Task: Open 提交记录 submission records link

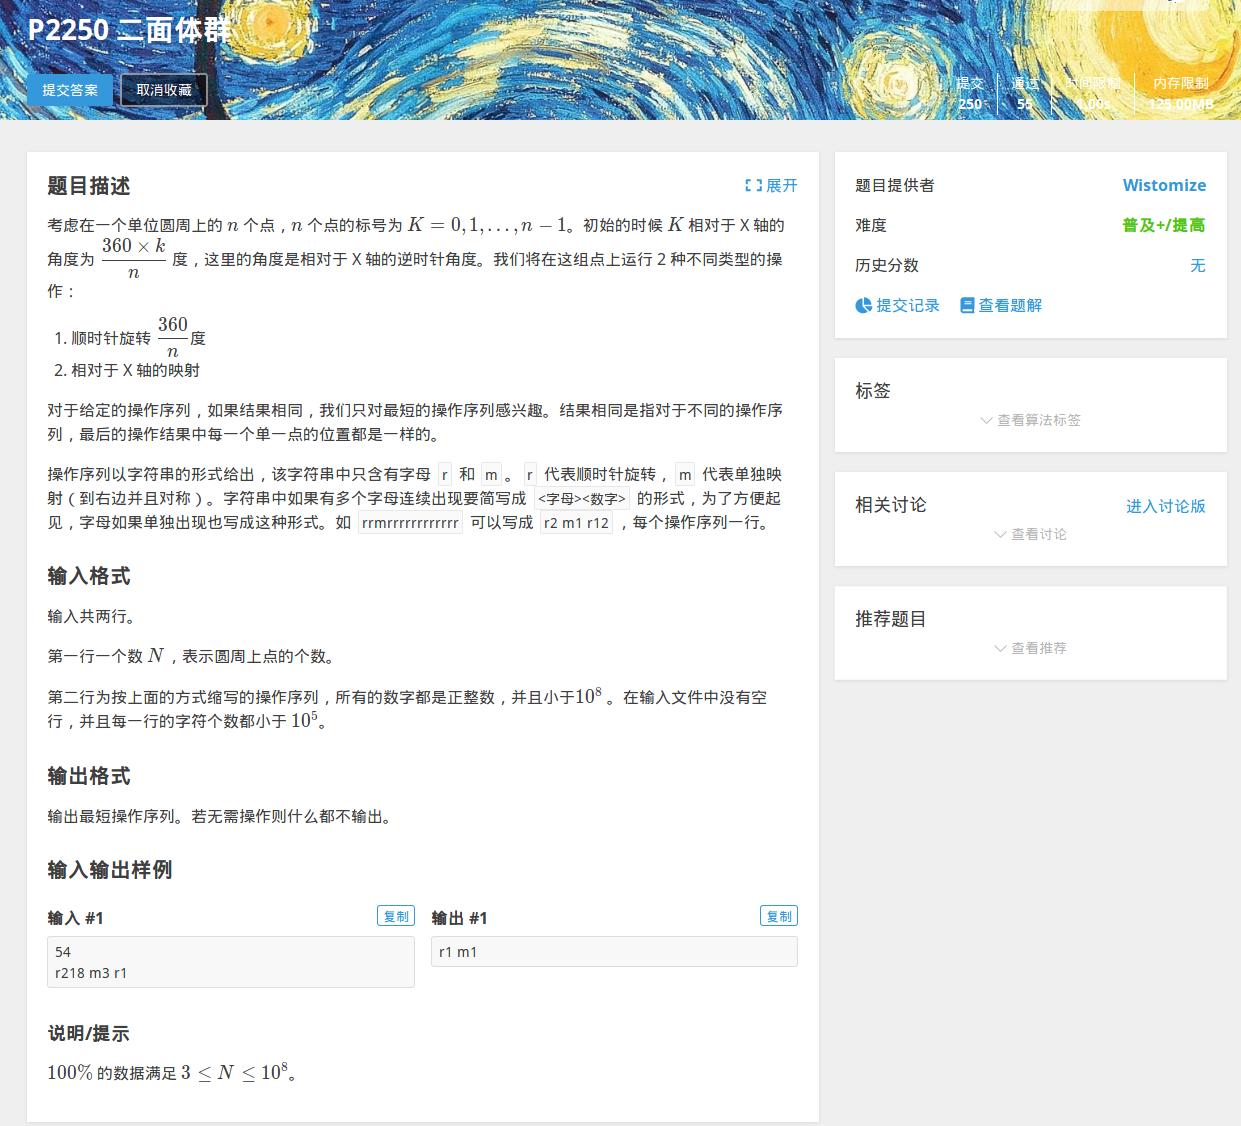Action: pos(897,305)
